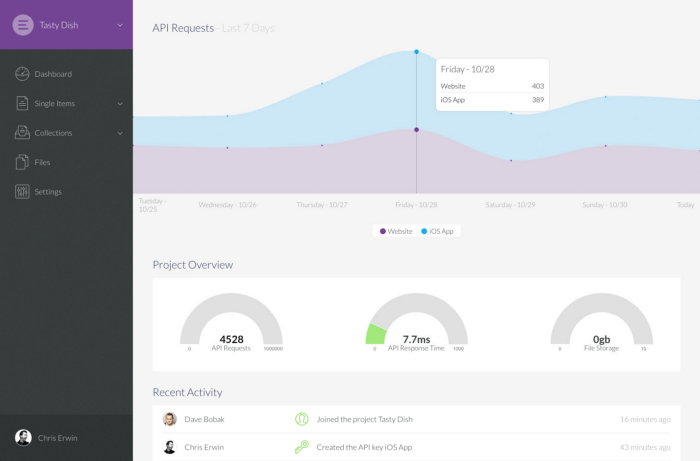Screen dimensions: 700x461
Task: Click Dave Bobak's name in Recent Activity
Action: 204,419
